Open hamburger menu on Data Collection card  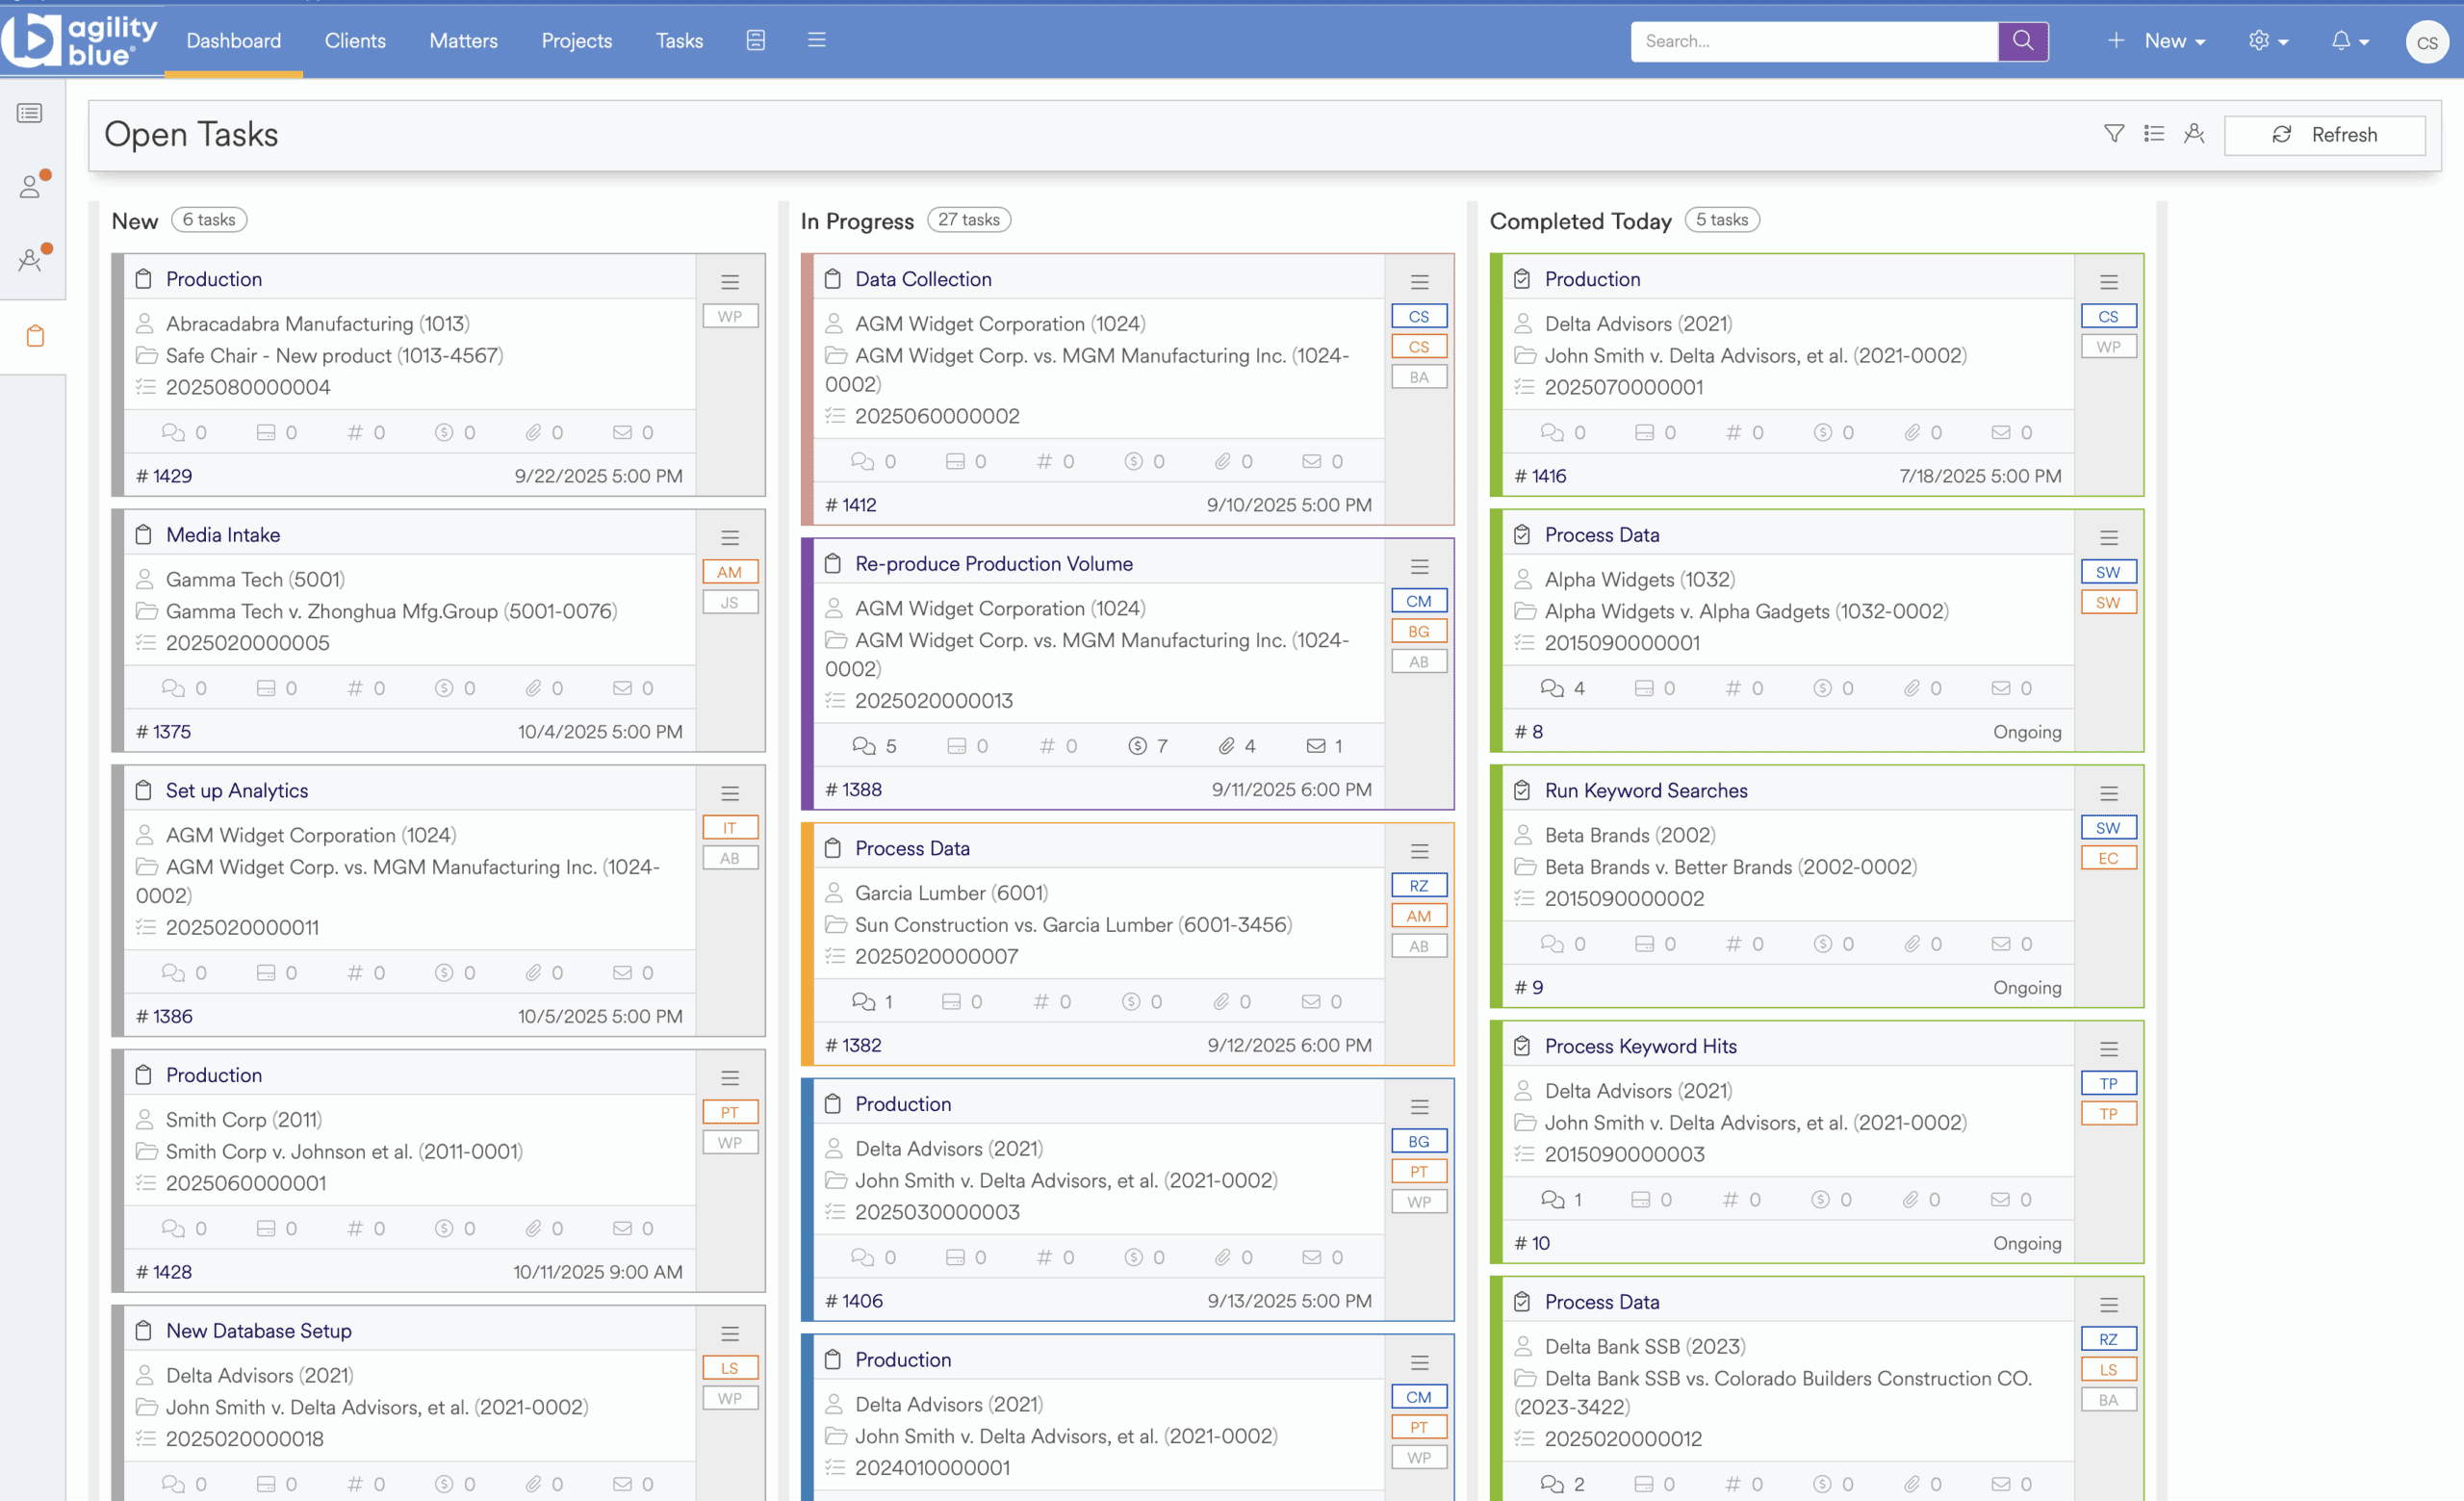pyautogui.click(x=1419, y=282)
